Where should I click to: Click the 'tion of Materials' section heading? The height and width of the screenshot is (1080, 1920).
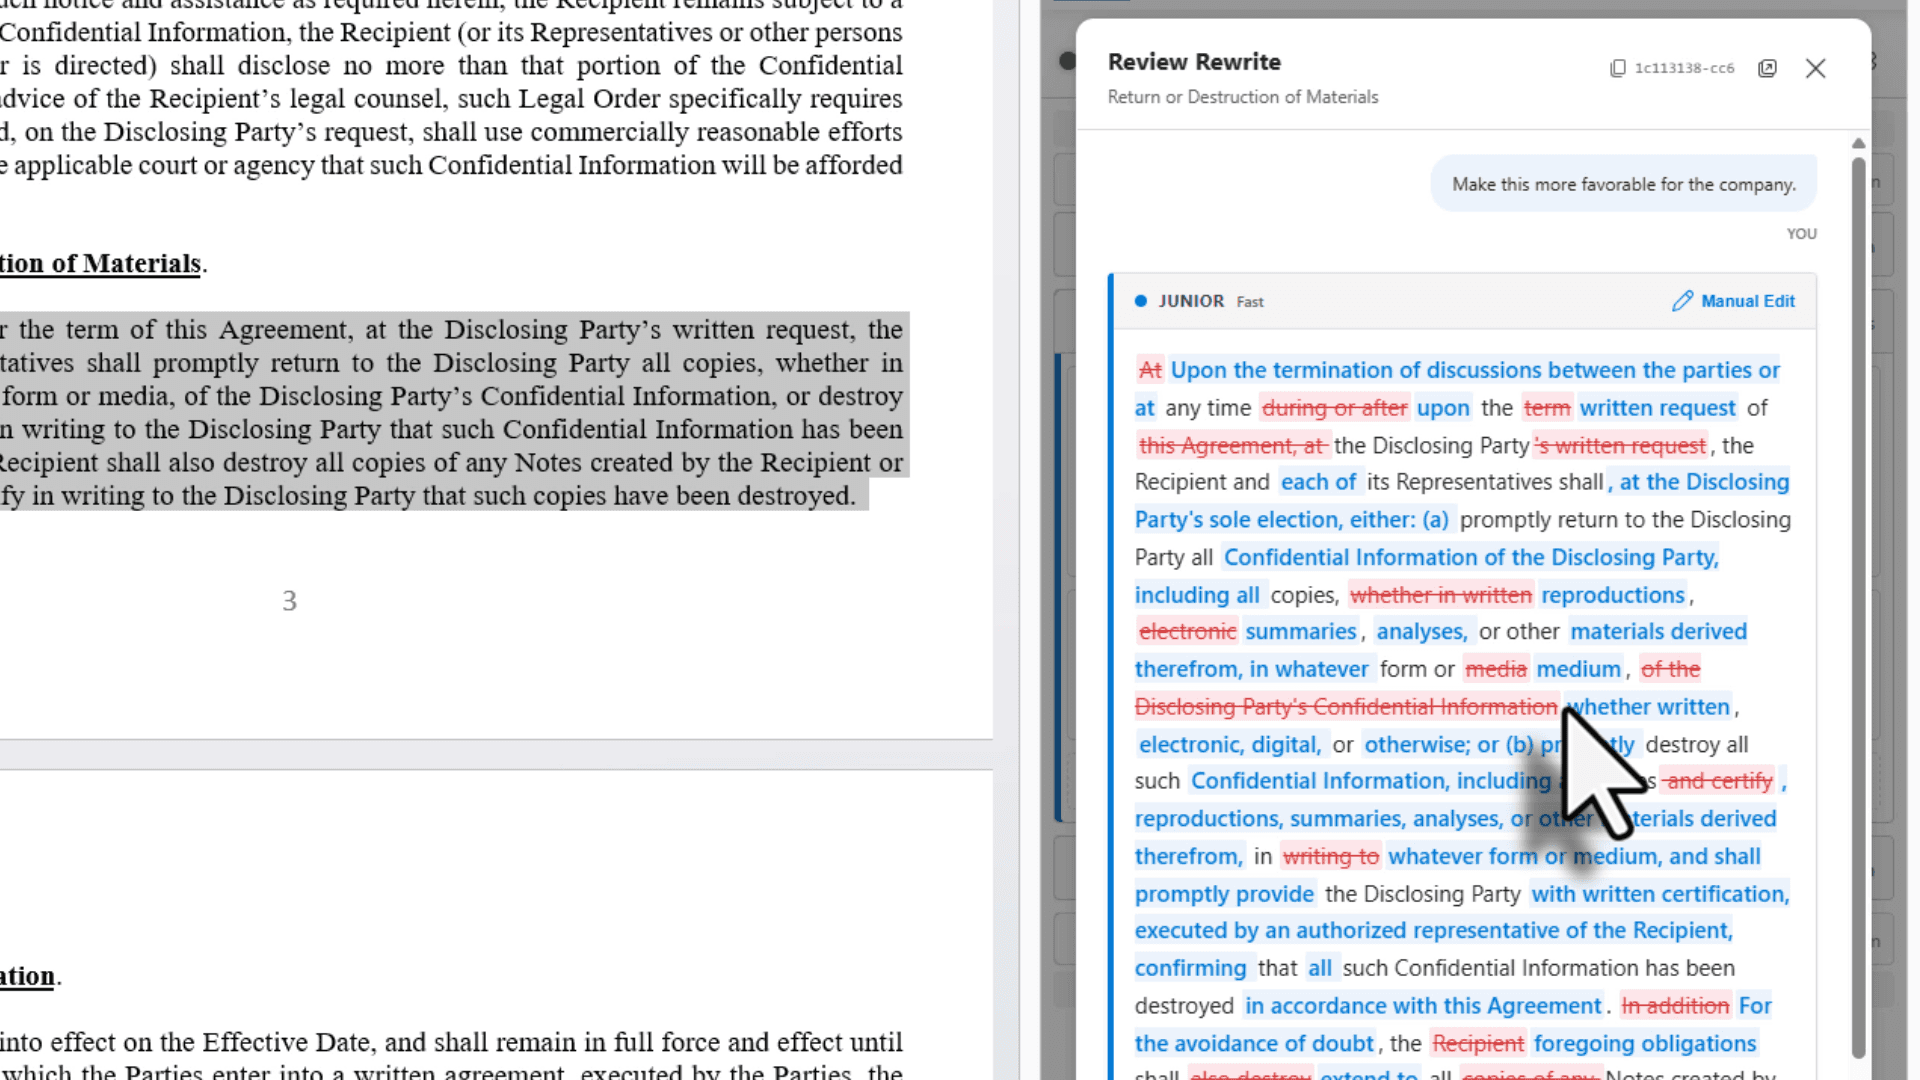pos(100,264)
